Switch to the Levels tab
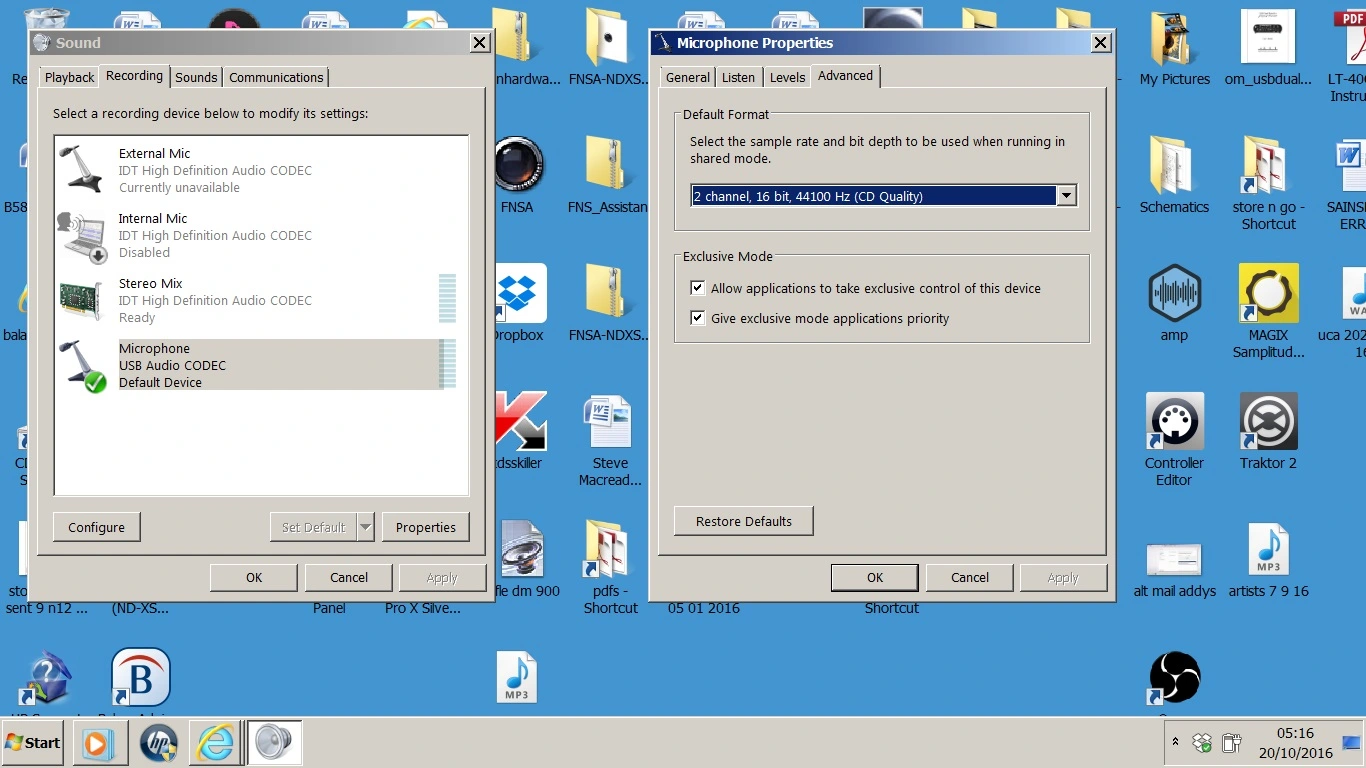The height and width of the screenshot is (768, 1366). (787, 77)
